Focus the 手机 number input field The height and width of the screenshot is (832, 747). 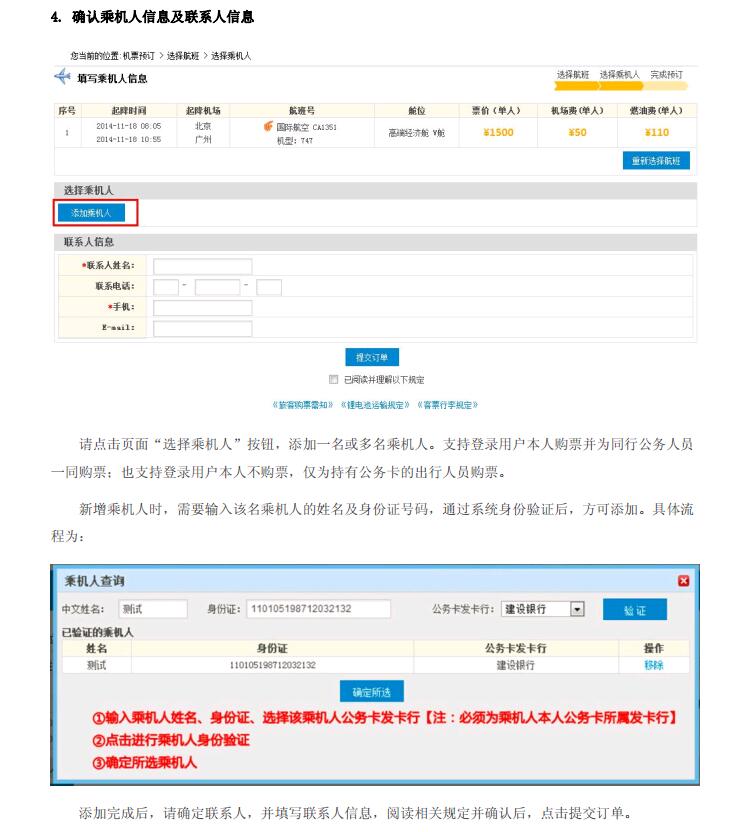[x=202, y=308]
